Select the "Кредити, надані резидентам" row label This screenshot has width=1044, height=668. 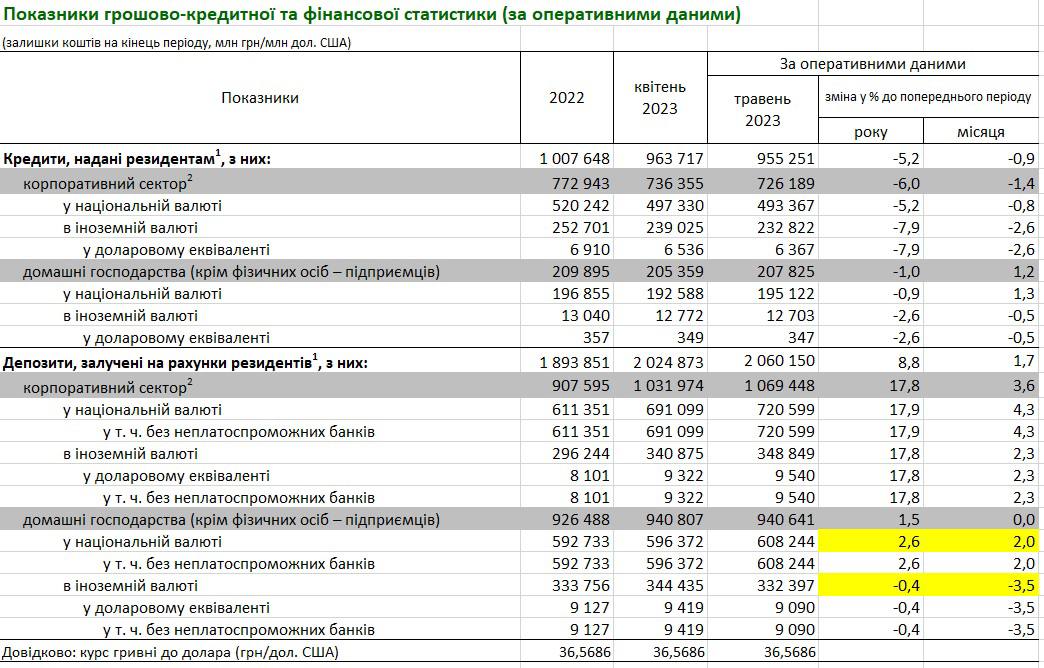[x=138, y=158]
